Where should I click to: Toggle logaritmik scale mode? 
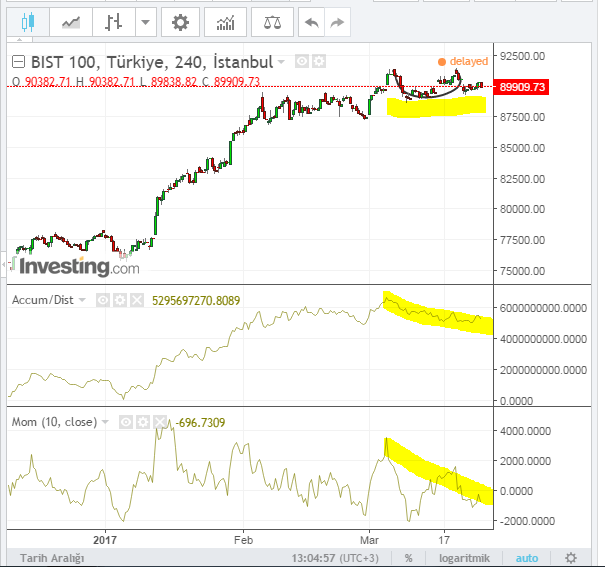point(464,558)
